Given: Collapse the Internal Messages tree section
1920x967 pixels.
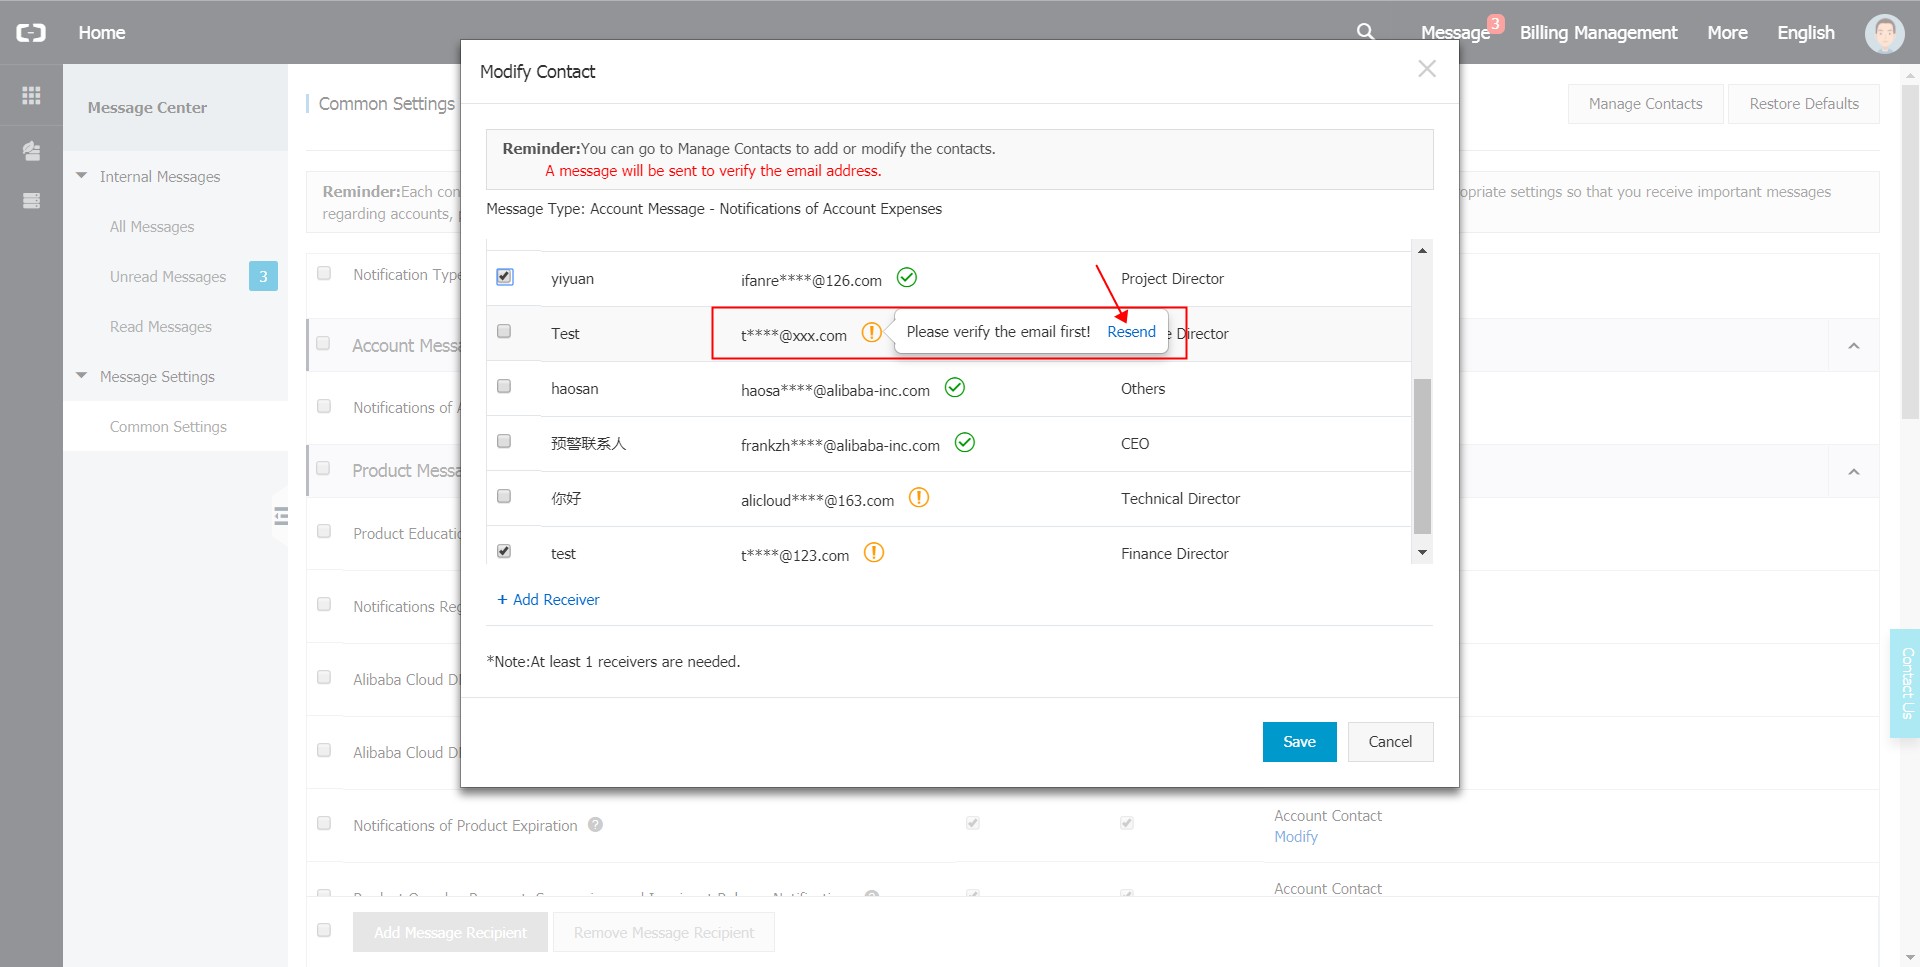Looking at the screenshot, I should pyautogui.click(x=81, y=176).
